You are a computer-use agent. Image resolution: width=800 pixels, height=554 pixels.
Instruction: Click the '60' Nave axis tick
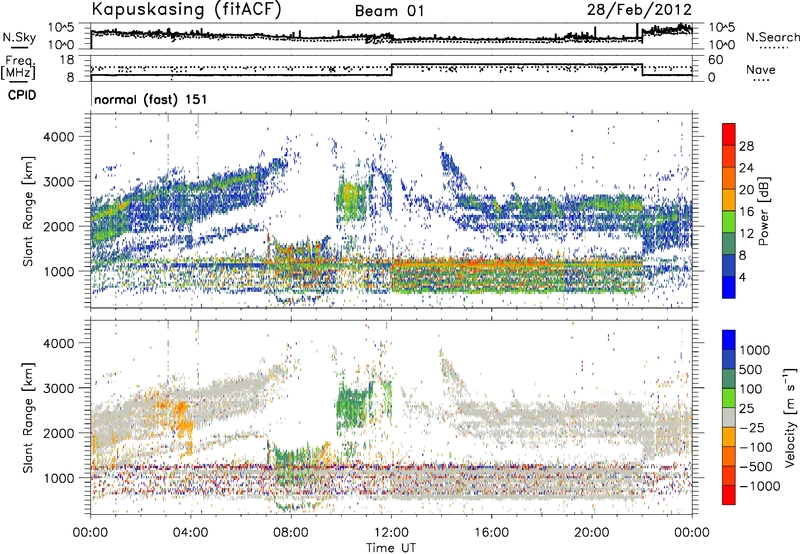click(716, 60)
